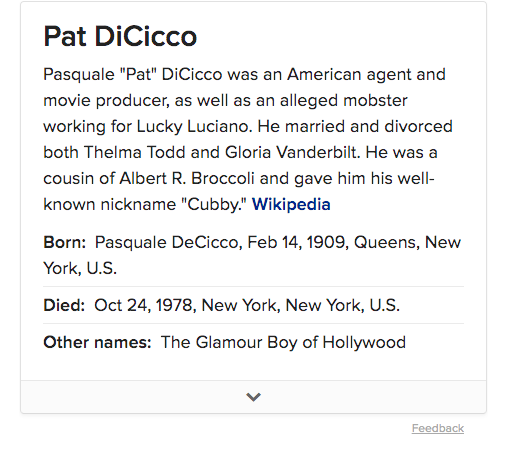Screen dimensions: 510x466
Task: Click the Died: field label
Action: 64,305
